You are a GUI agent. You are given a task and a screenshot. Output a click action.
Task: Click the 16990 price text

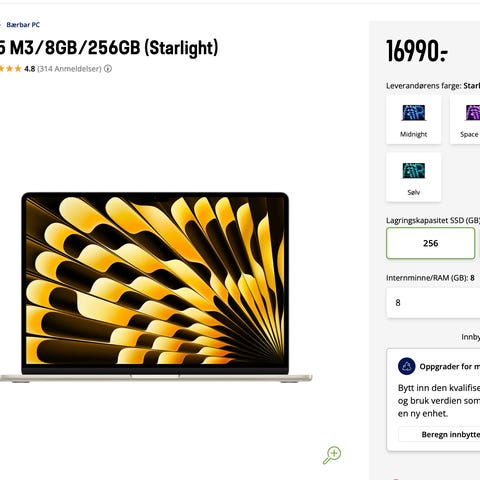(x=417, y=51)
